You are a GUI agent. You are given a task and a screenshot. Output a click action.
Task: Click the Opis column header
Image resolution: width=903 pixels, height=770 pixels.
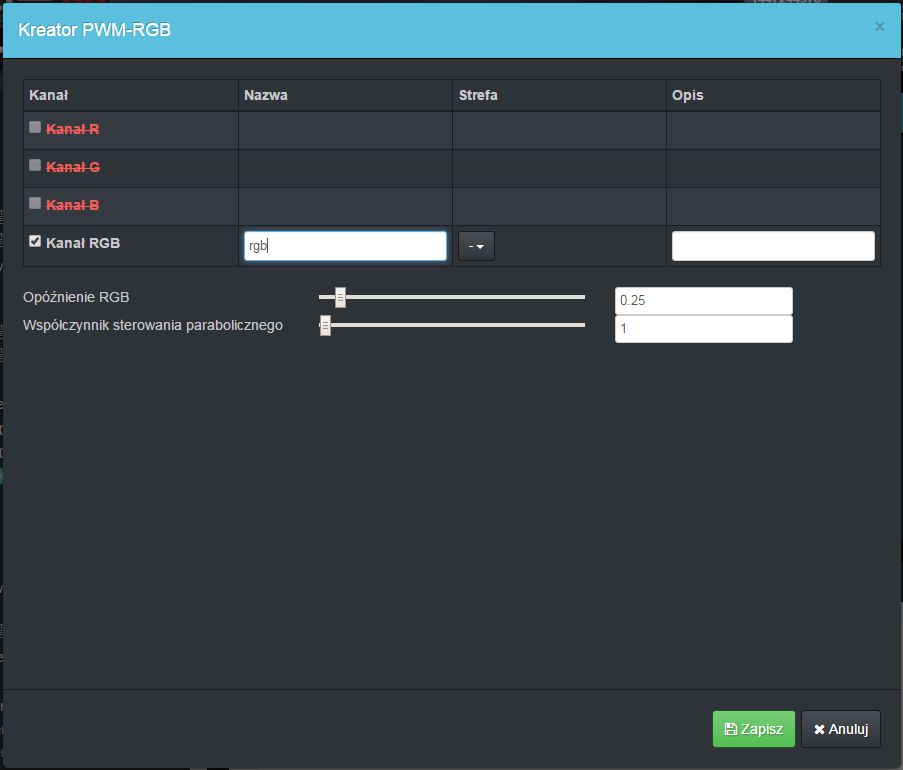pos(688,95)
